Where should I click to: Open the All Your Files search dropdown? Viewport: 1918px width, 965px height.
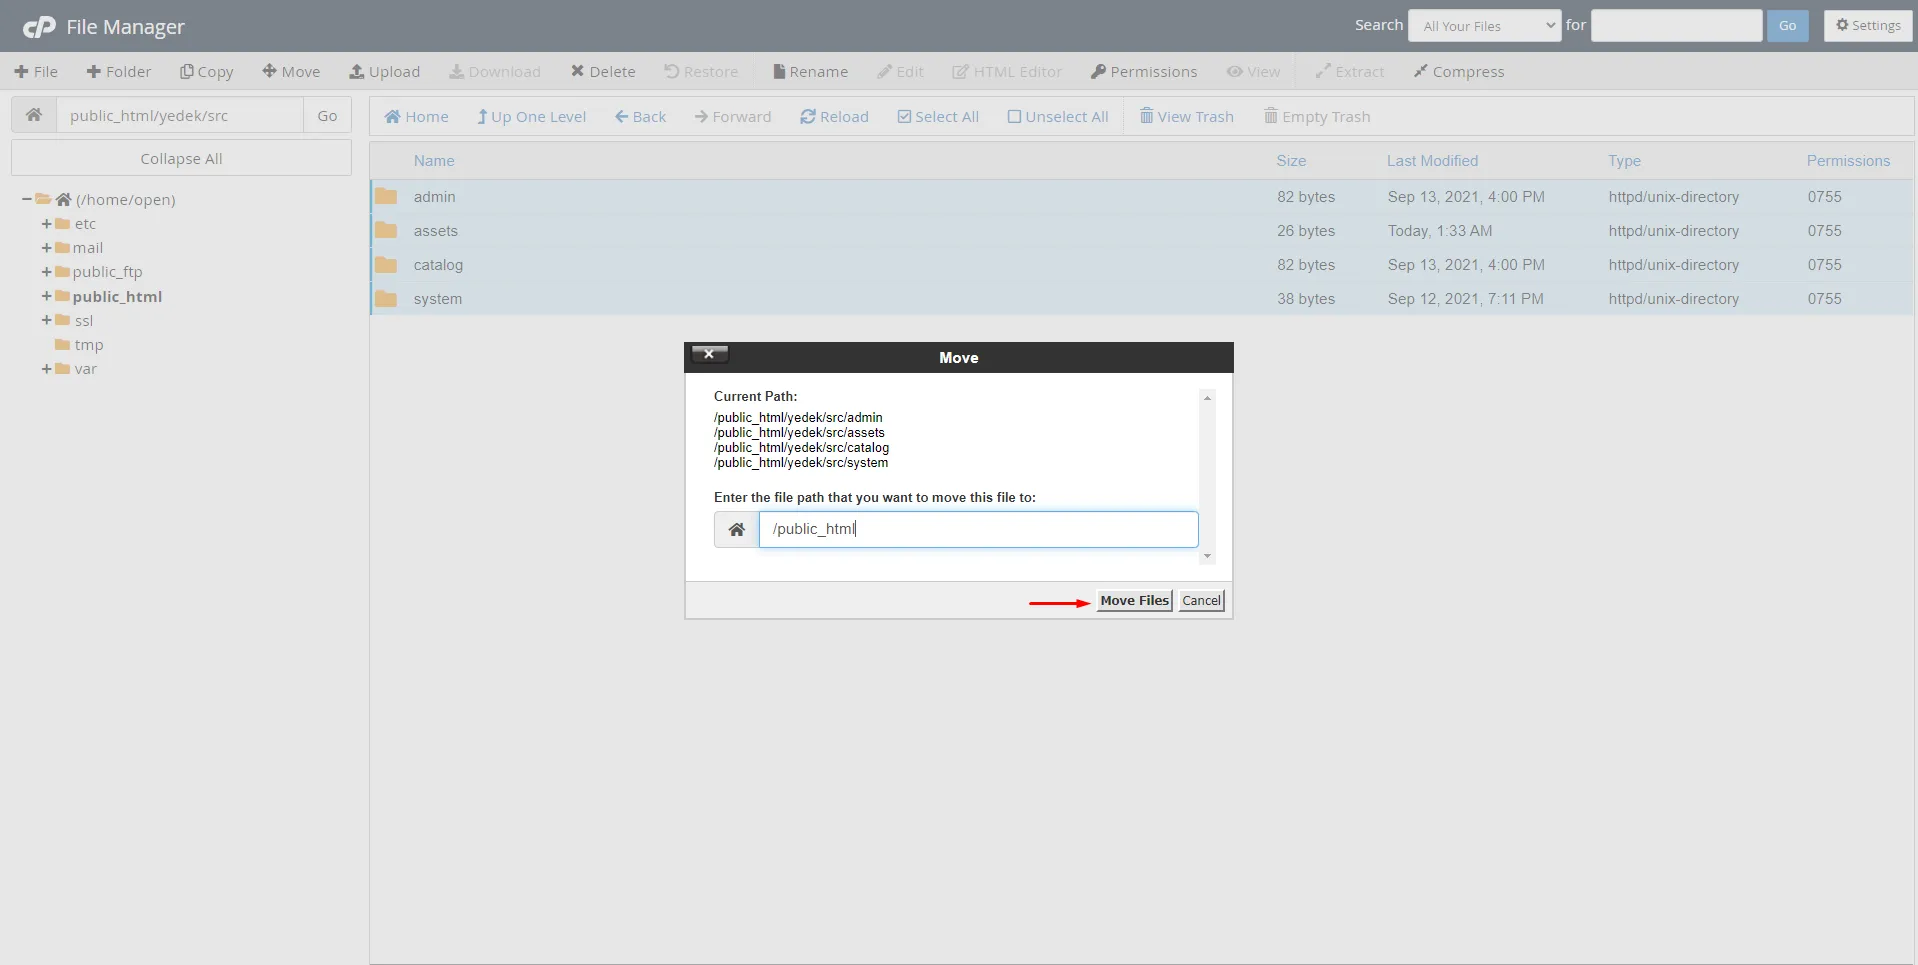1484,26
